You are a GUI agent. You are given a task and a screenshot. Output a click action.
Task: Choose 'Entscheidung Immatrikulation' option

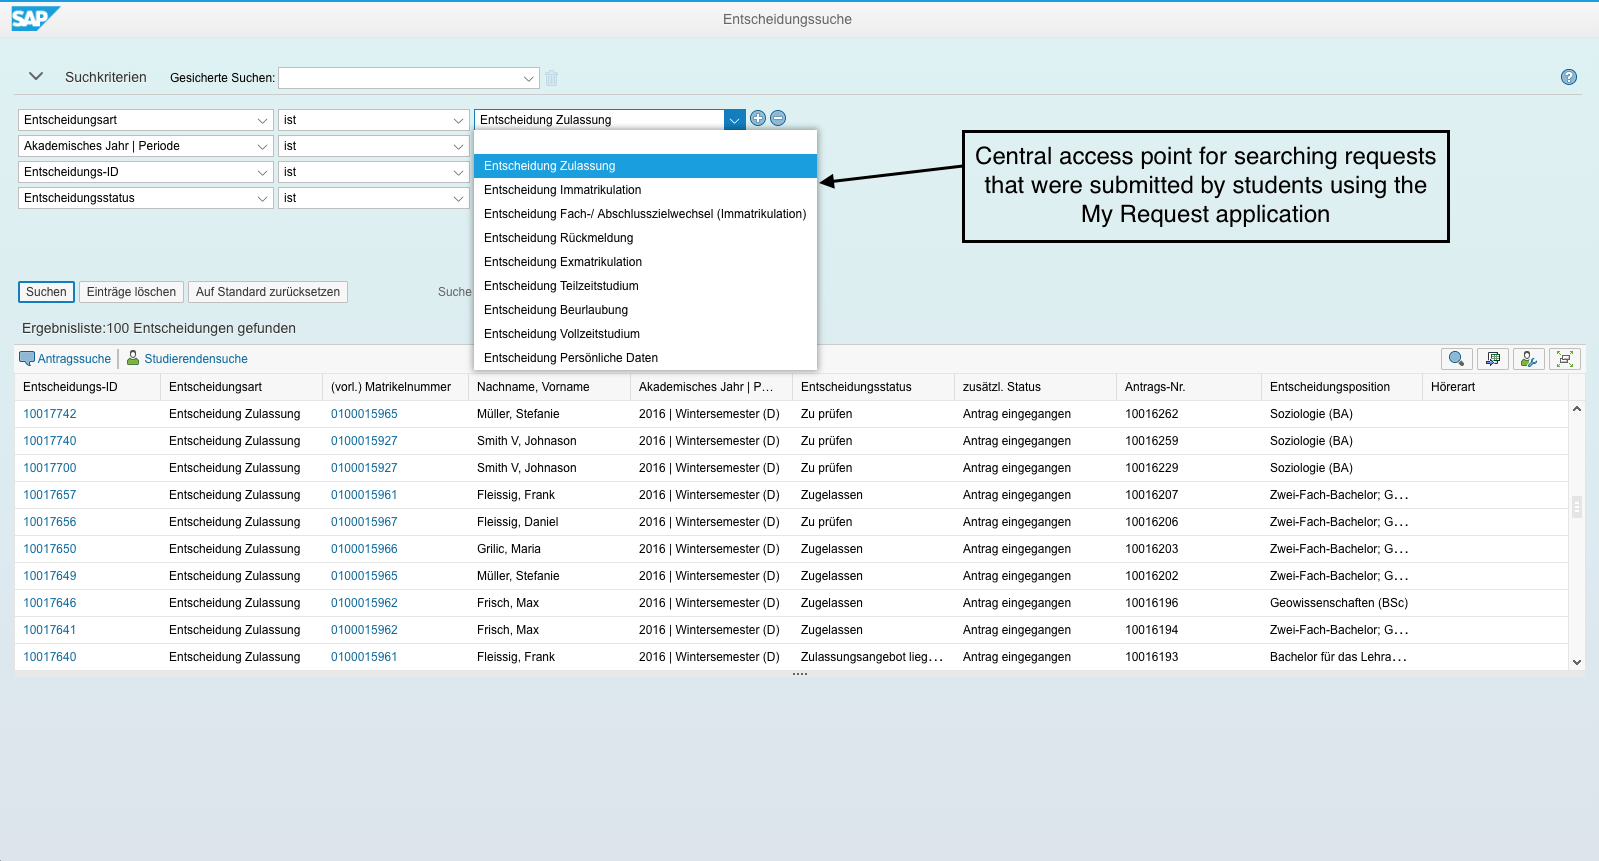(646, 190)
